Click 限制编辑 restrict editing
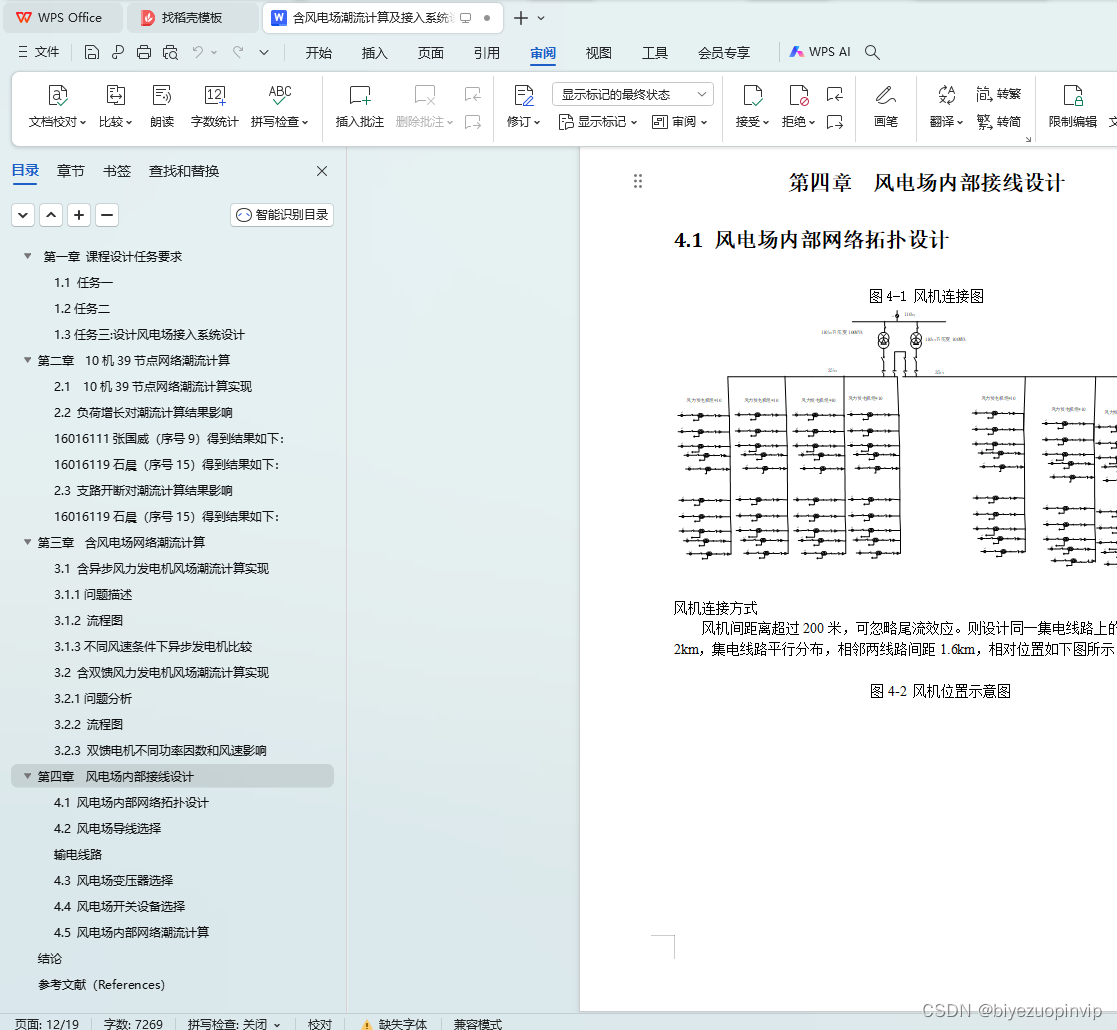This screenshot has width=1117, height=1030. click(x=1072, y=107)
